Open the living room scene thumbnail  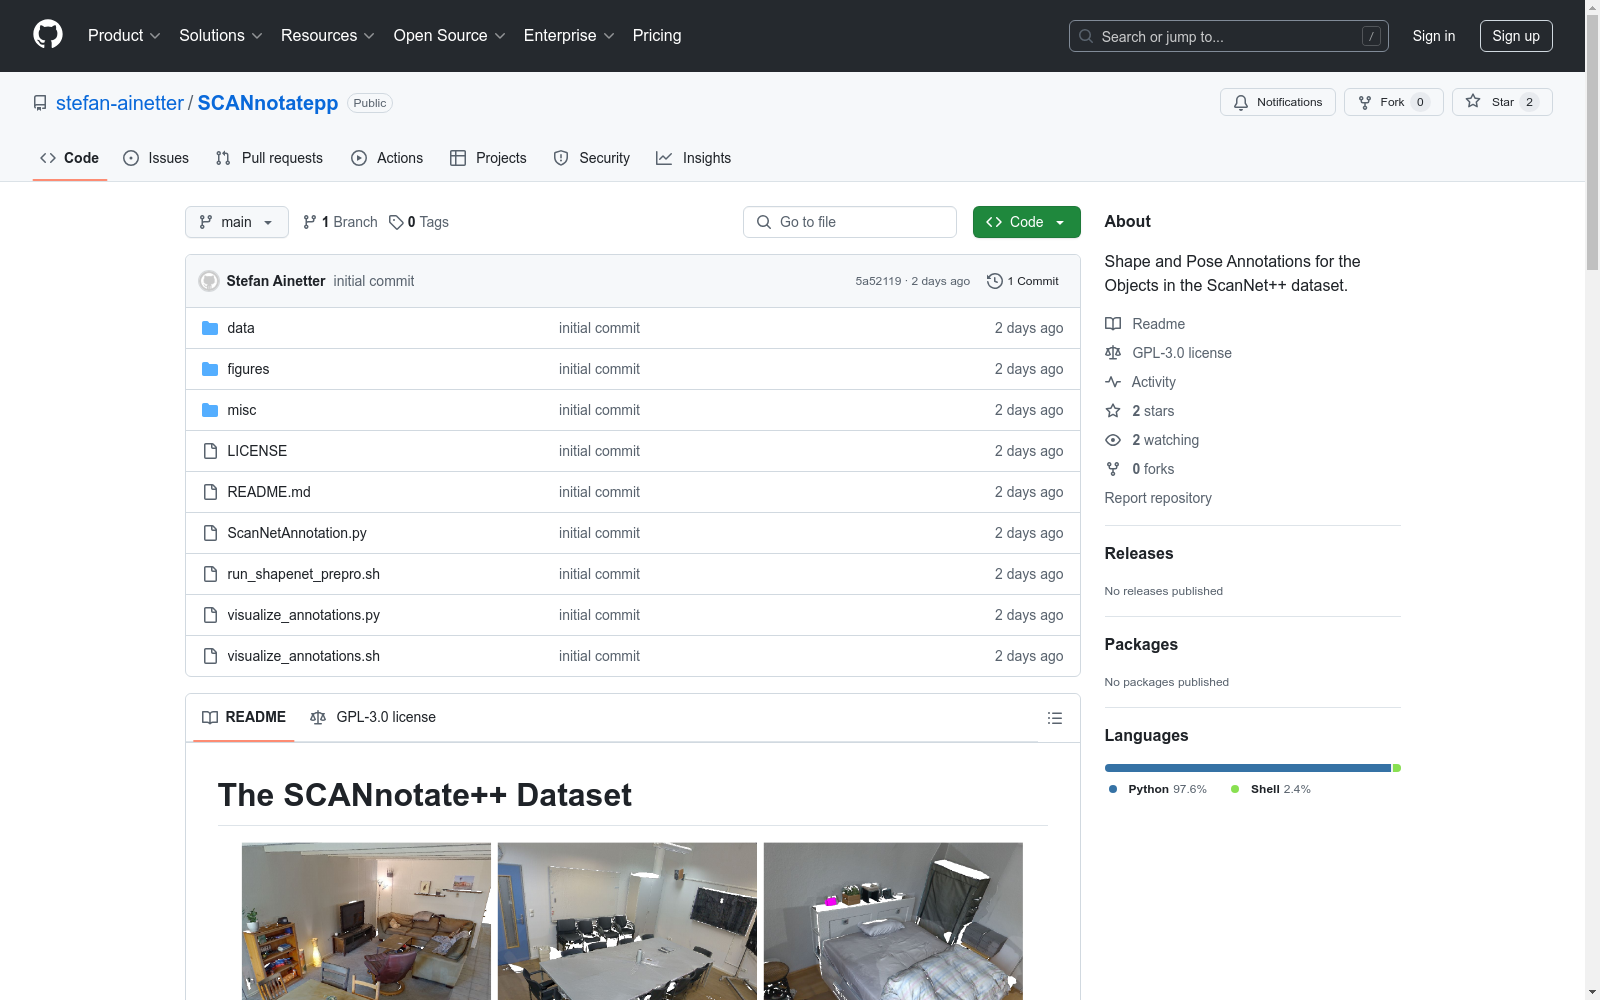[366, 921]
